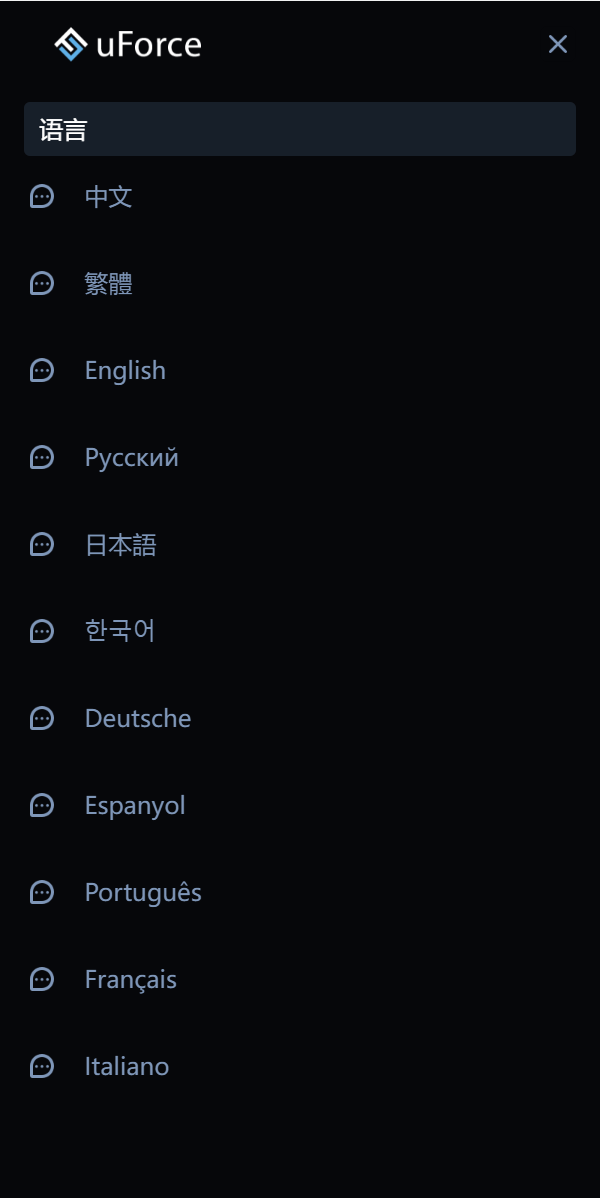Click the bubble icon beside English
600x1198 pixels.
coord(41,370)
